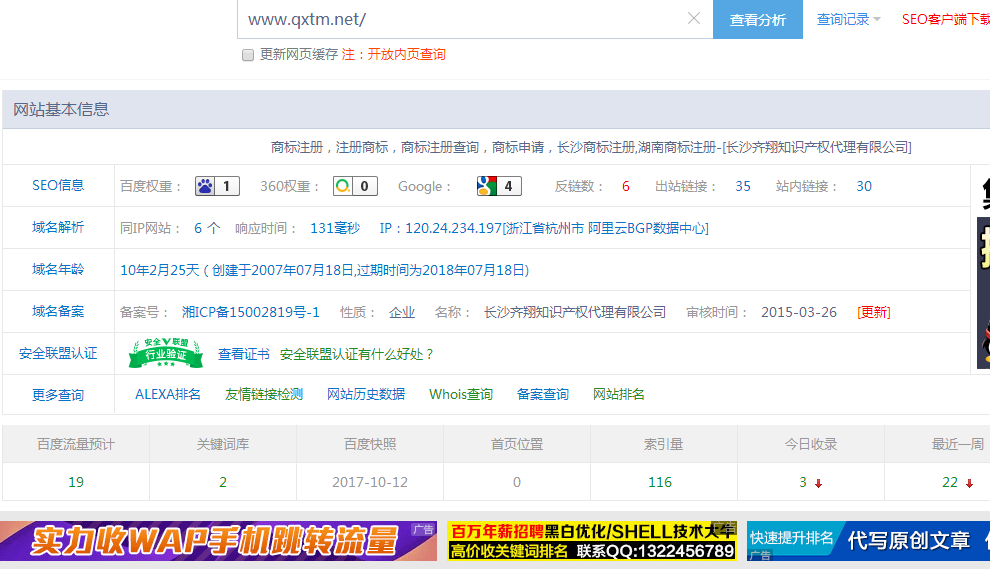Click the 131毫秒 response time link
Image resolution: width=990 pixels, height=569 pixels.
point(335,228)
